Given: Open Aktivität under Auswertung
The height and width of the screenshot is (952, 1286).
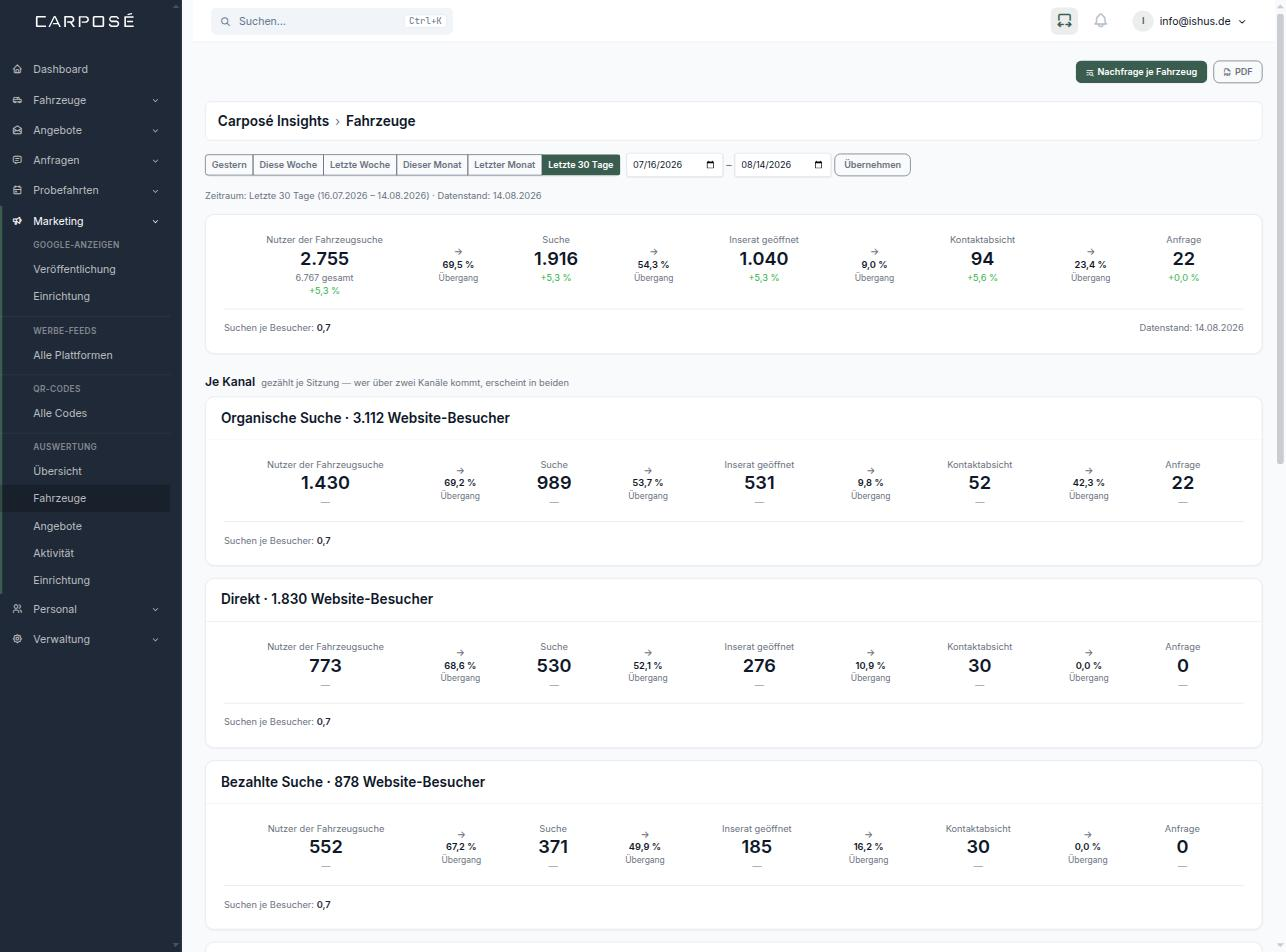Looking at the screenshot, I should tap(53, 553).
